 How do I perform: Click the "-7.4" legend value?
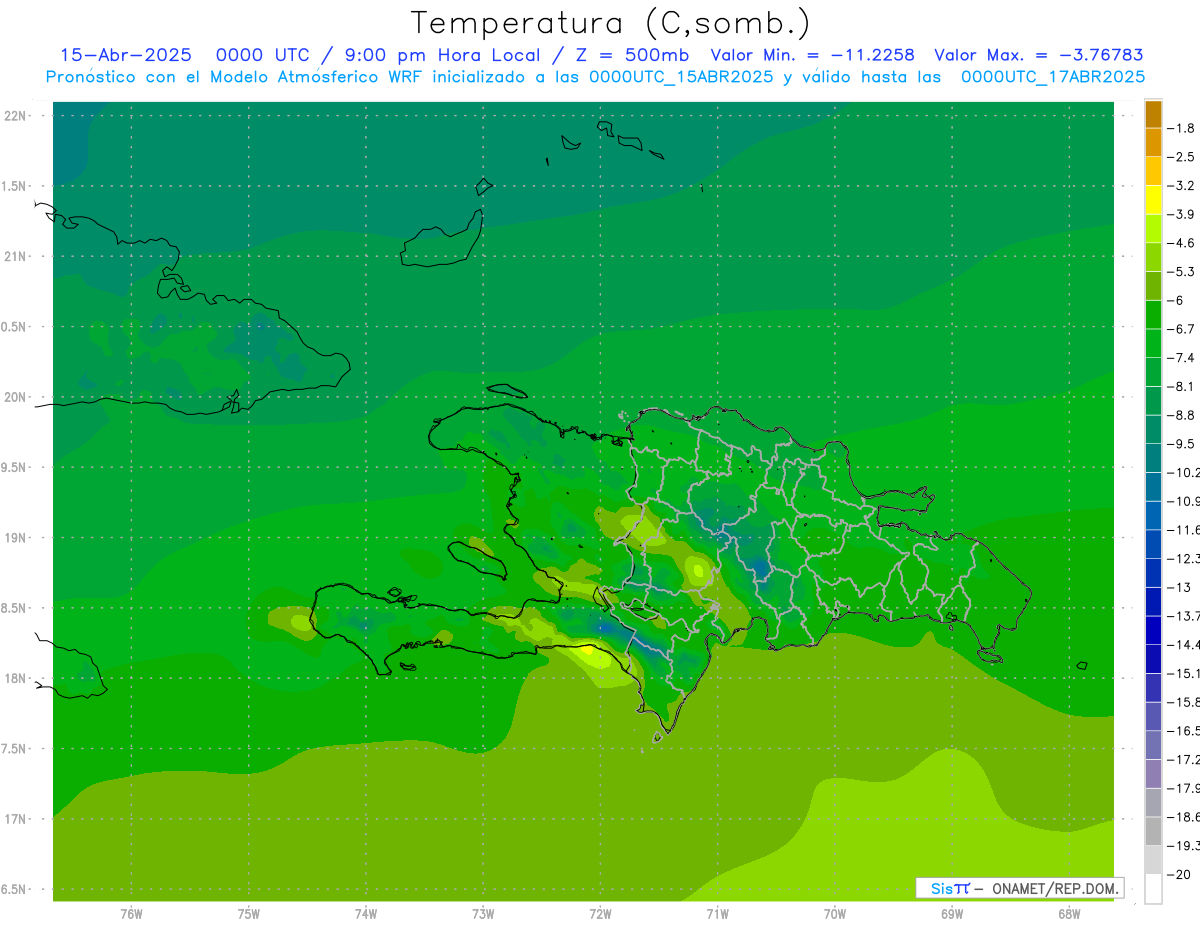1181,357
